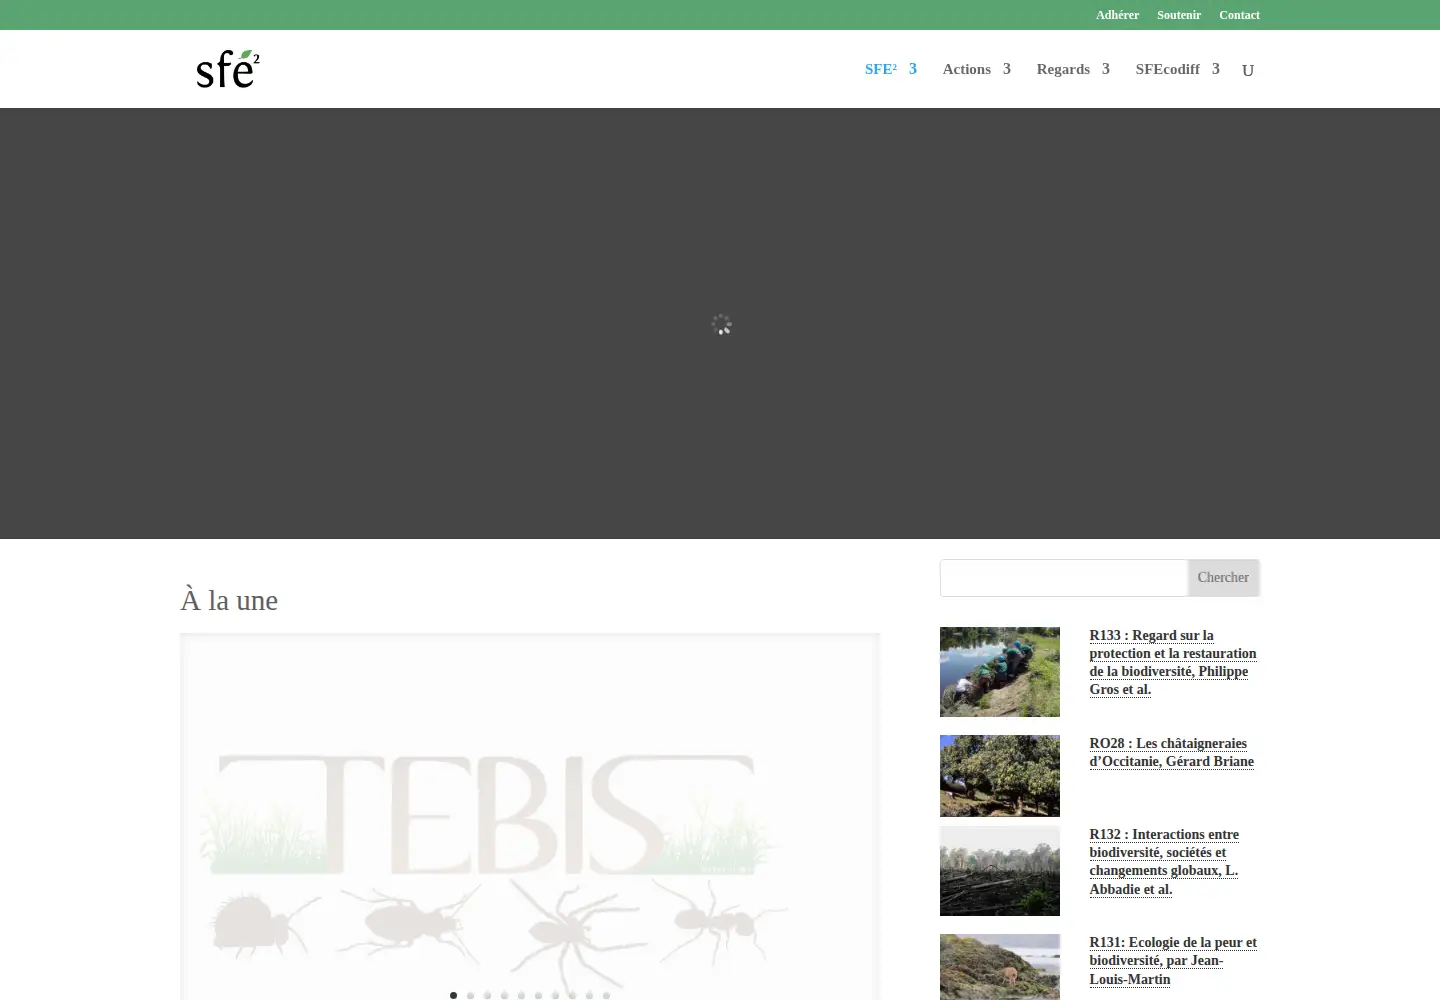Expand the SFE² menu arrow

click(x=913, y=69)
